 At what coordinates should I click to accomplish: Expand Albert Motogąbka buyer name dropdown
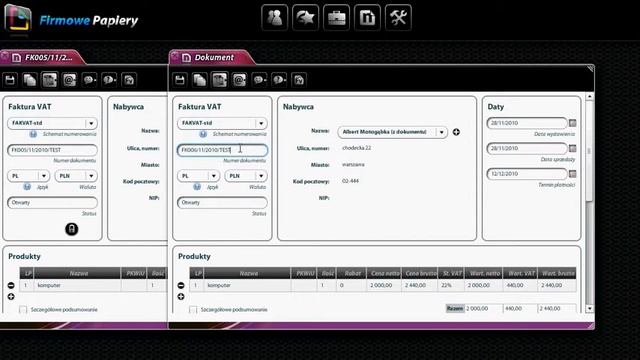click(x=441, y=132)
